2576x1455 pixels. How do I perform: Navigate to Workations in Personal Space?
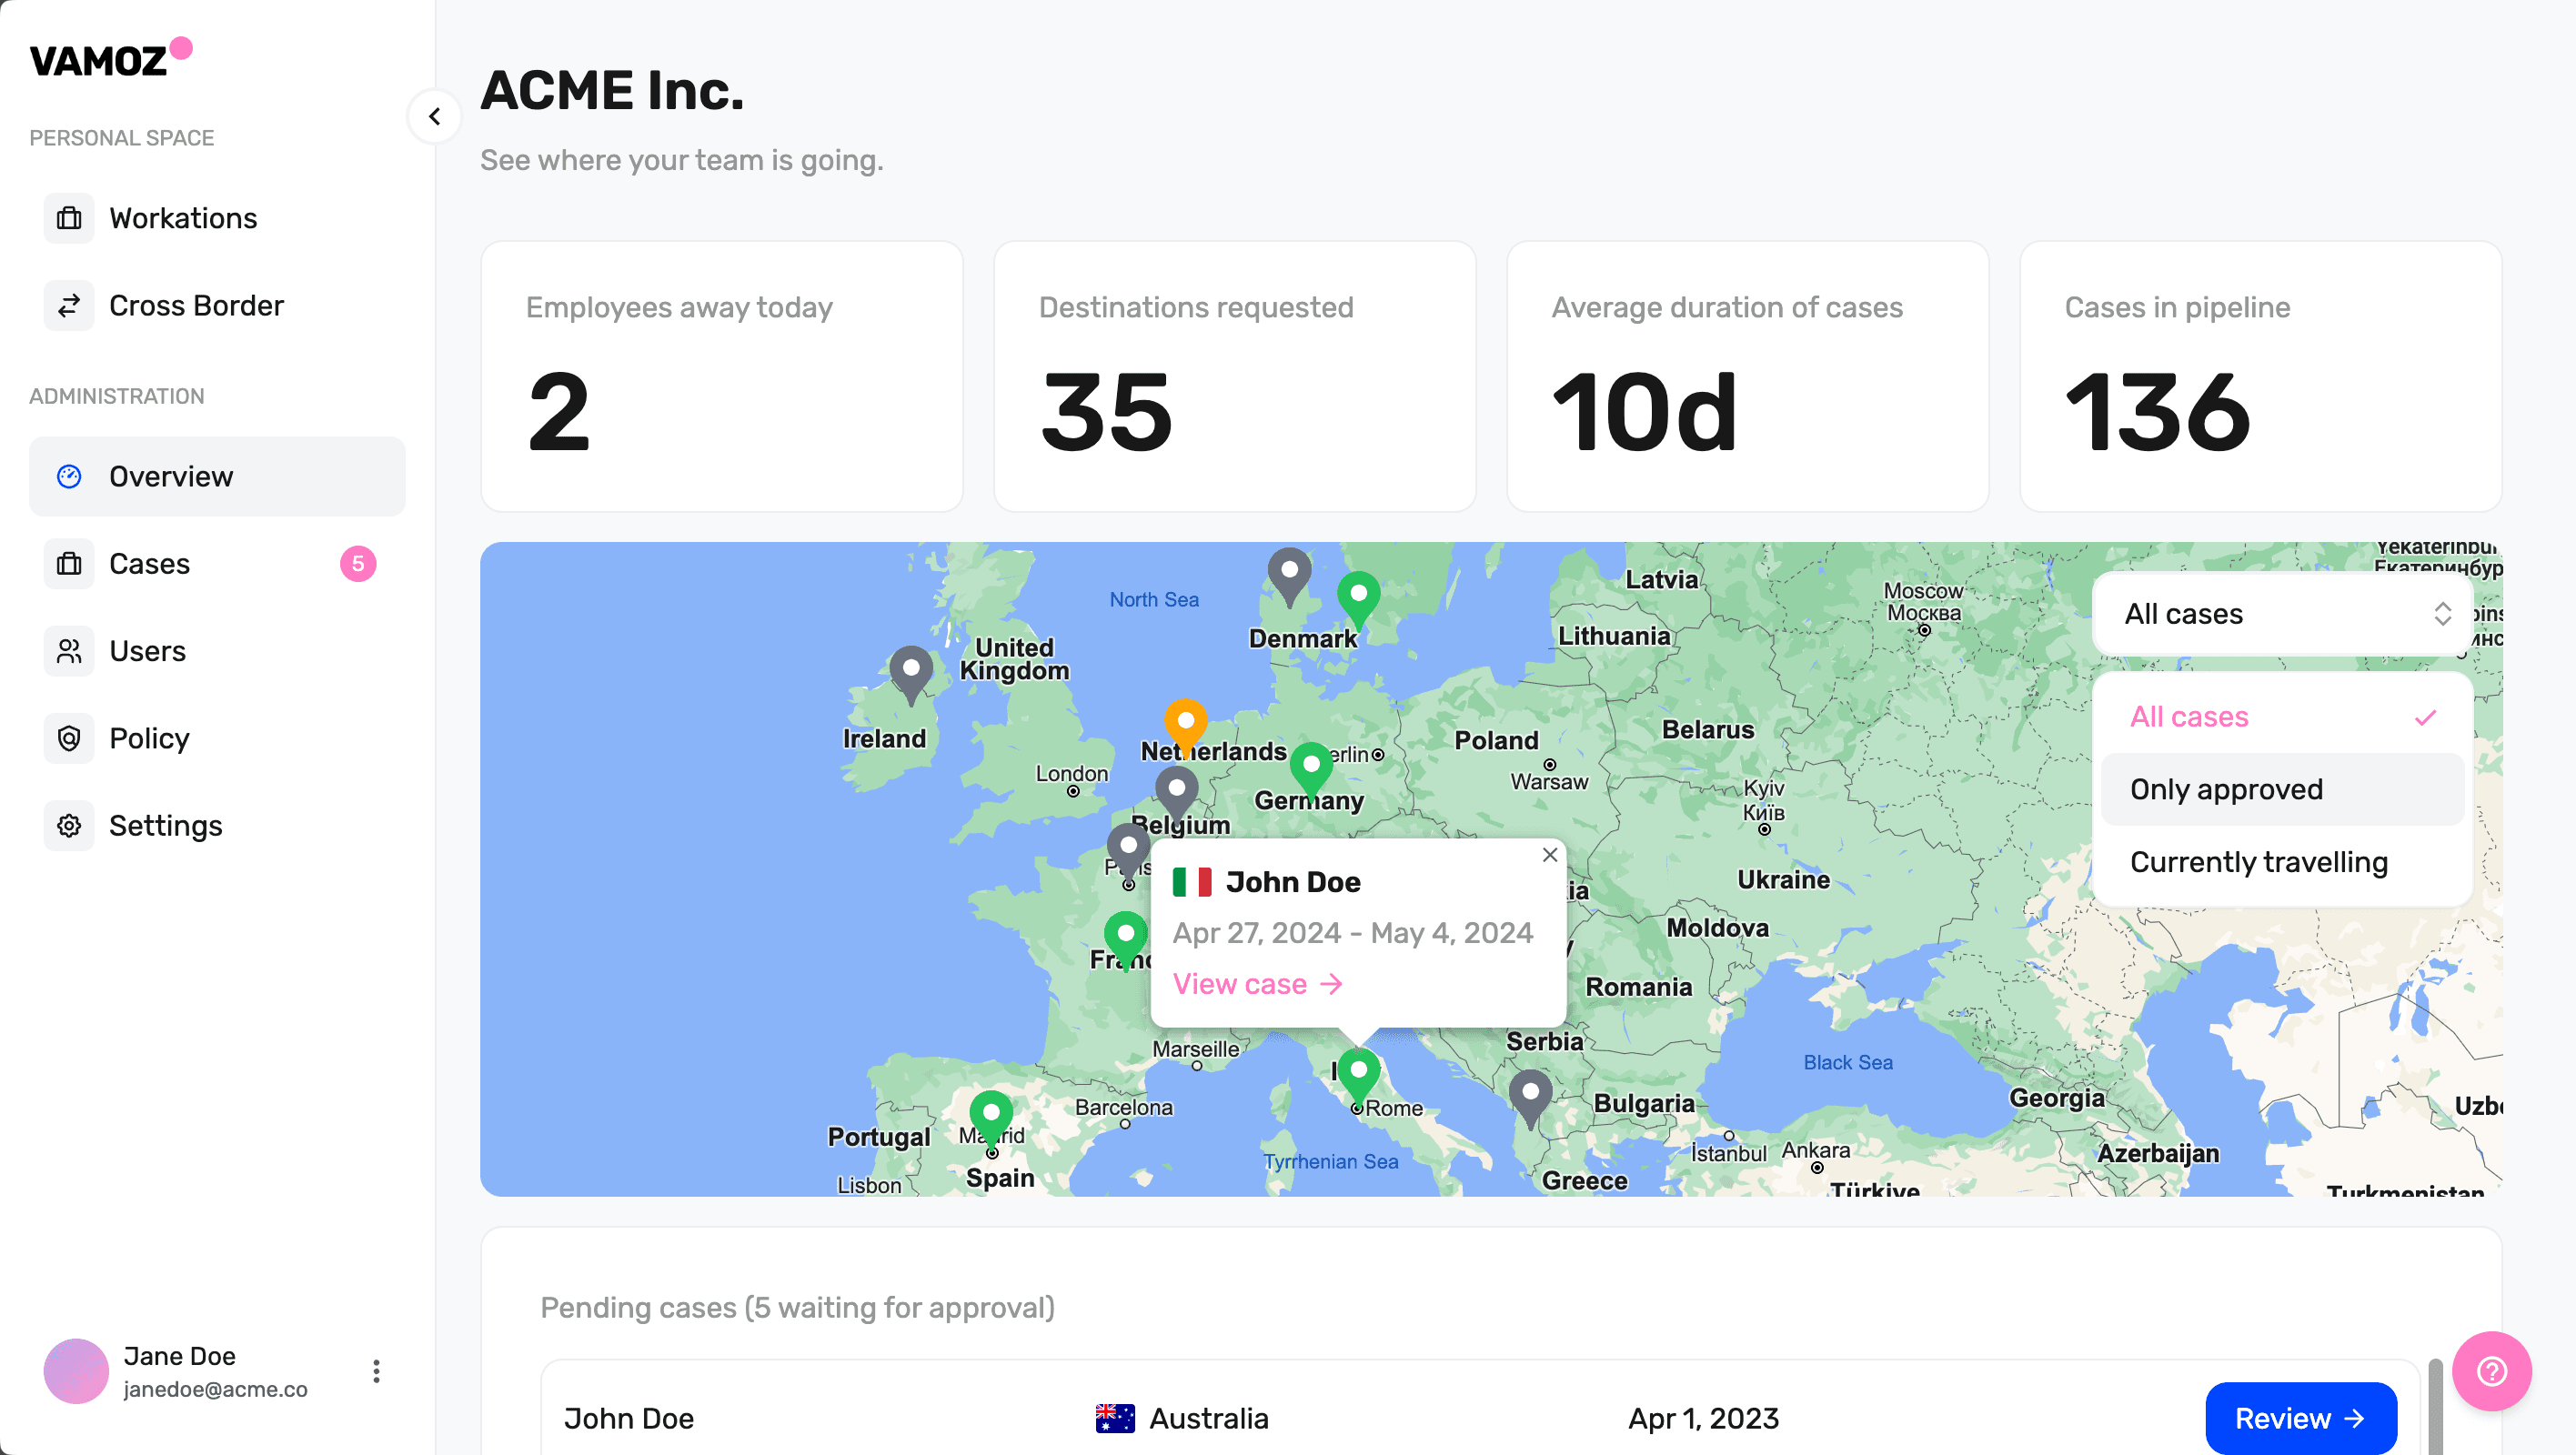[182, 217]
